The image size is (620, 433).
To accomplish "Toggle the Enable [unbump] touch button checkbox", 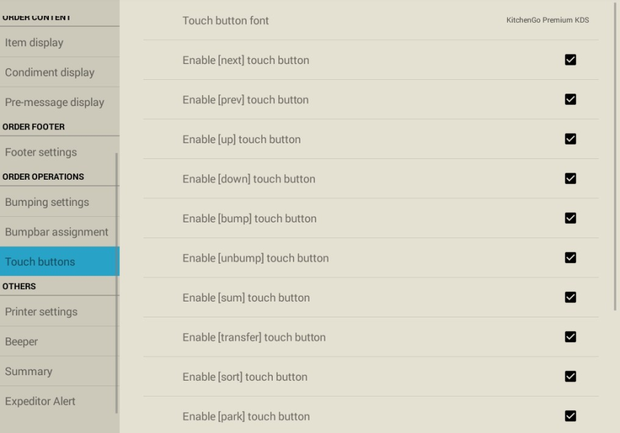I will 570,257.
